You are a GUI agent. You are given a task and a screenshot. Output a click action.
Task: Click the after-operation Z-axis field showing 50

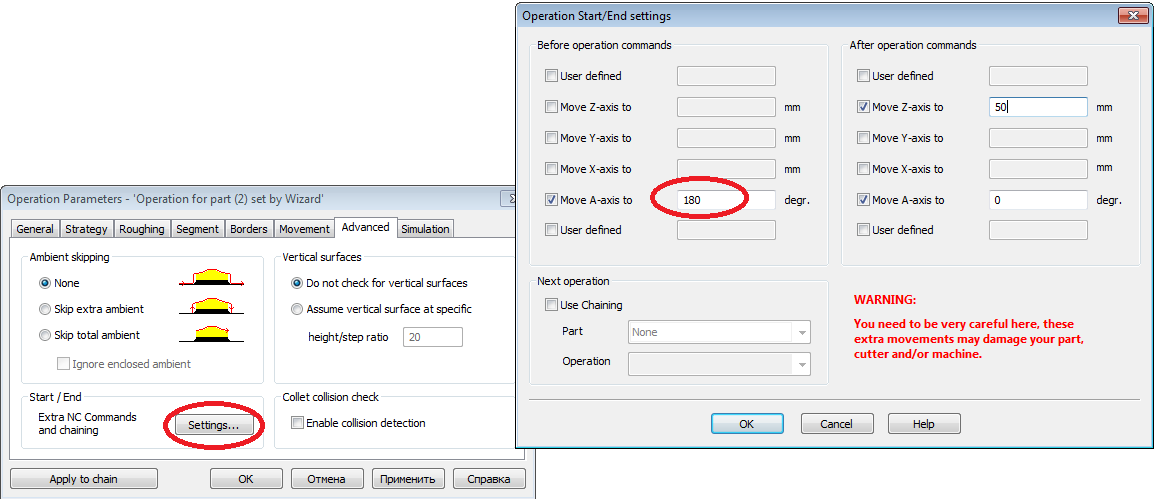click(1038, 107)
